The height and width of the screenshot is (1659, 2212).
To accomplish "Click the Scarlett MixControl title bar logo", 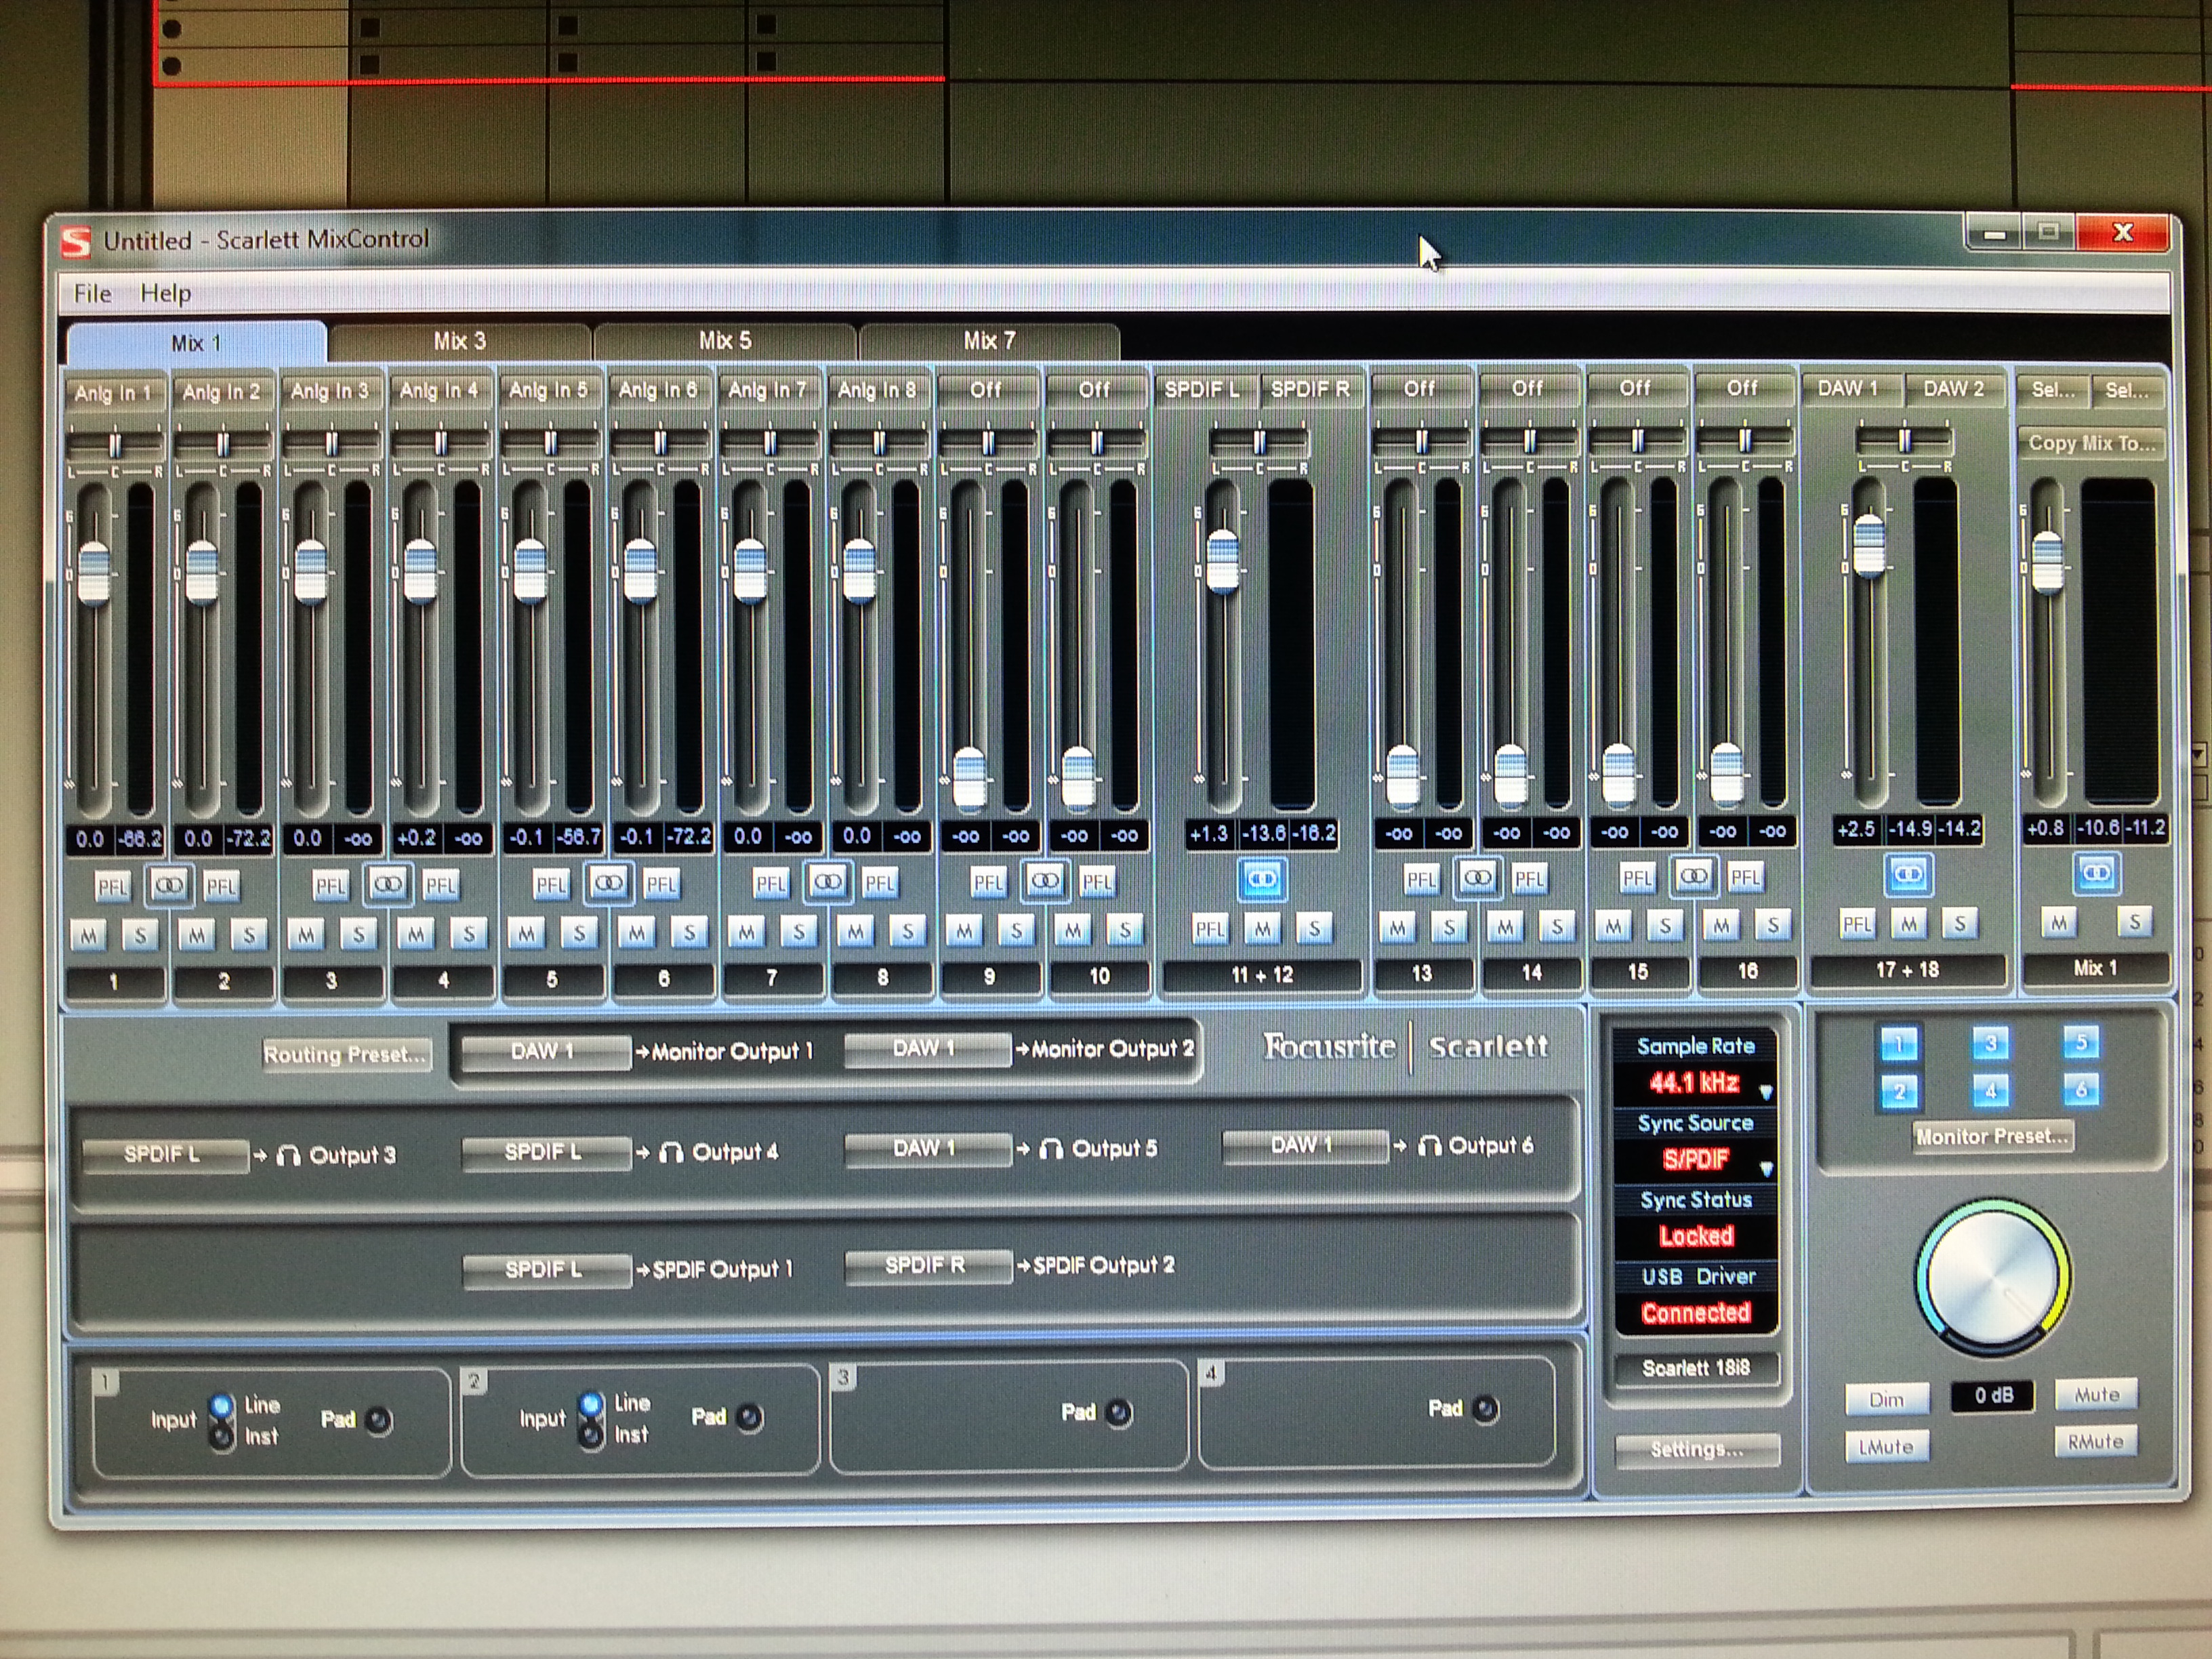I will click(75, 241).
